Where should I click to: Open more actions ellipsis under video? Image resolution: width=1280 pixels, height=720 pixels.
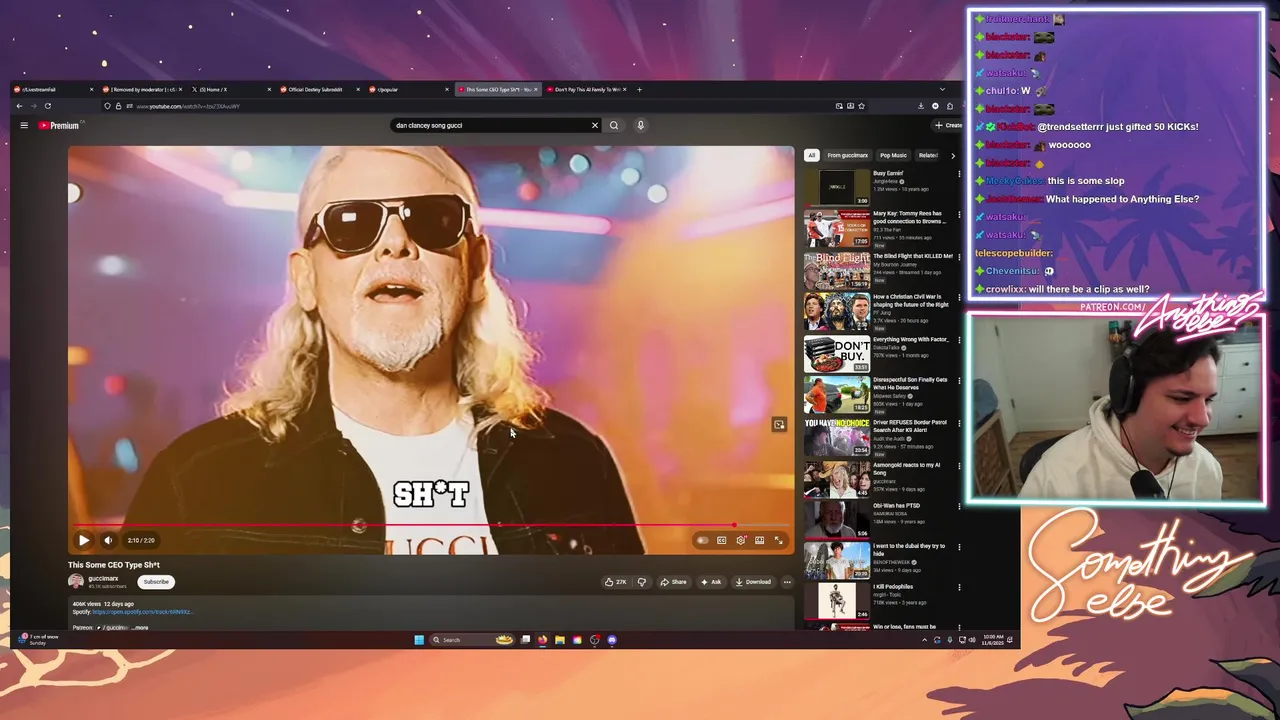pos(787,582)
